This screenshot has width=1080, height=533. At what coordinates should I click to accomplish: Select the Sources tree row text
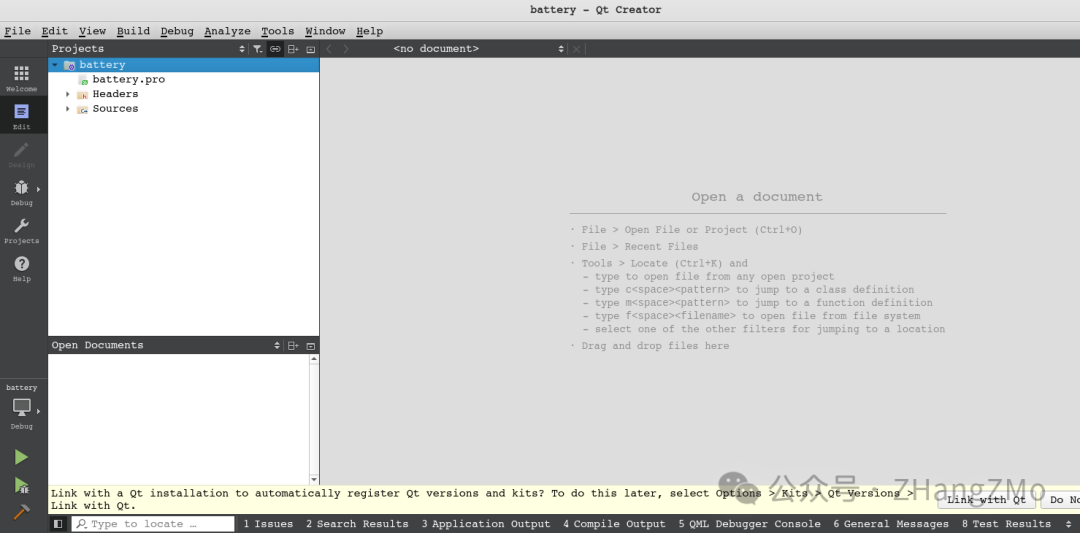coord(115,109)
